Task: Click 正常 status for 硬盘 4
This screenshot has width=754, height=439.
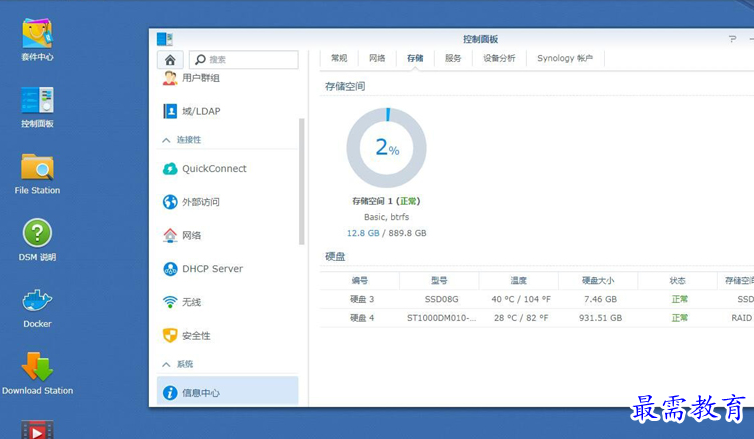Action: point(679,318)
